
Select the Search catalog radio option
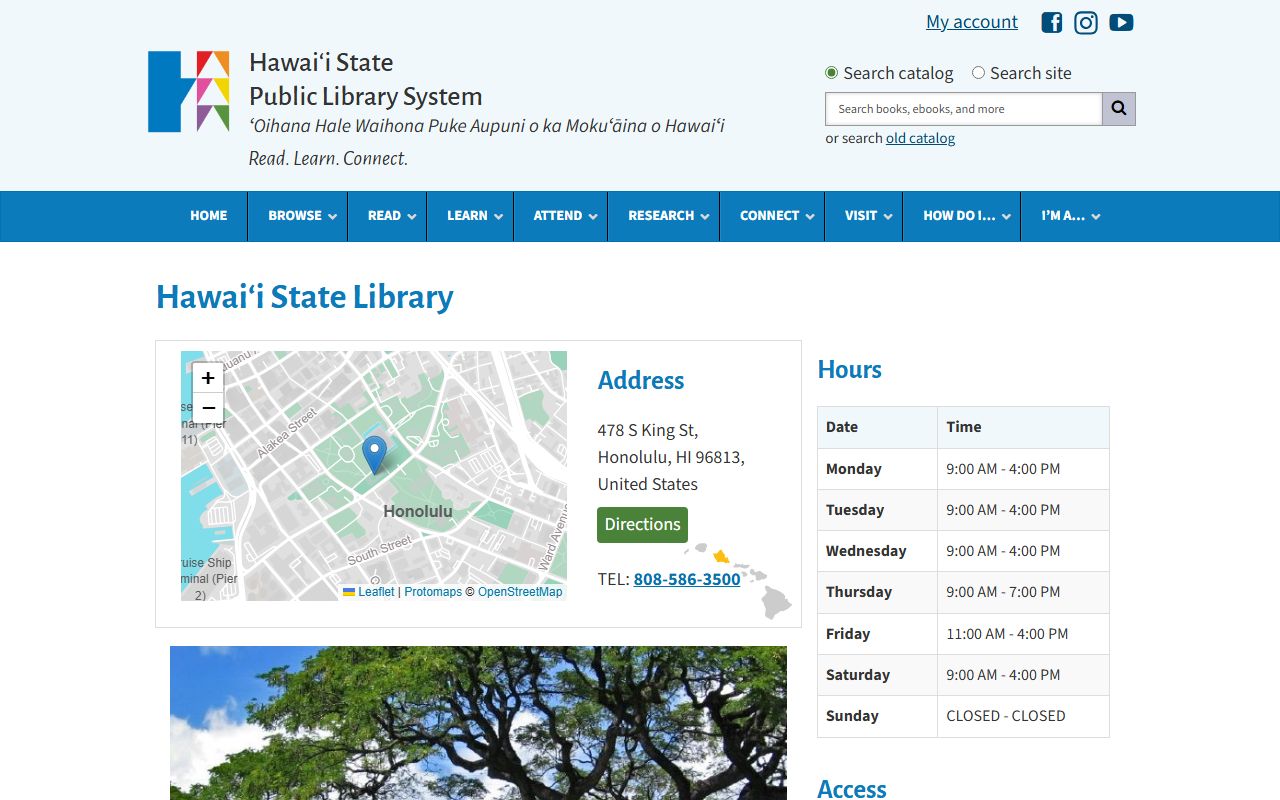(x=831, y=73)
